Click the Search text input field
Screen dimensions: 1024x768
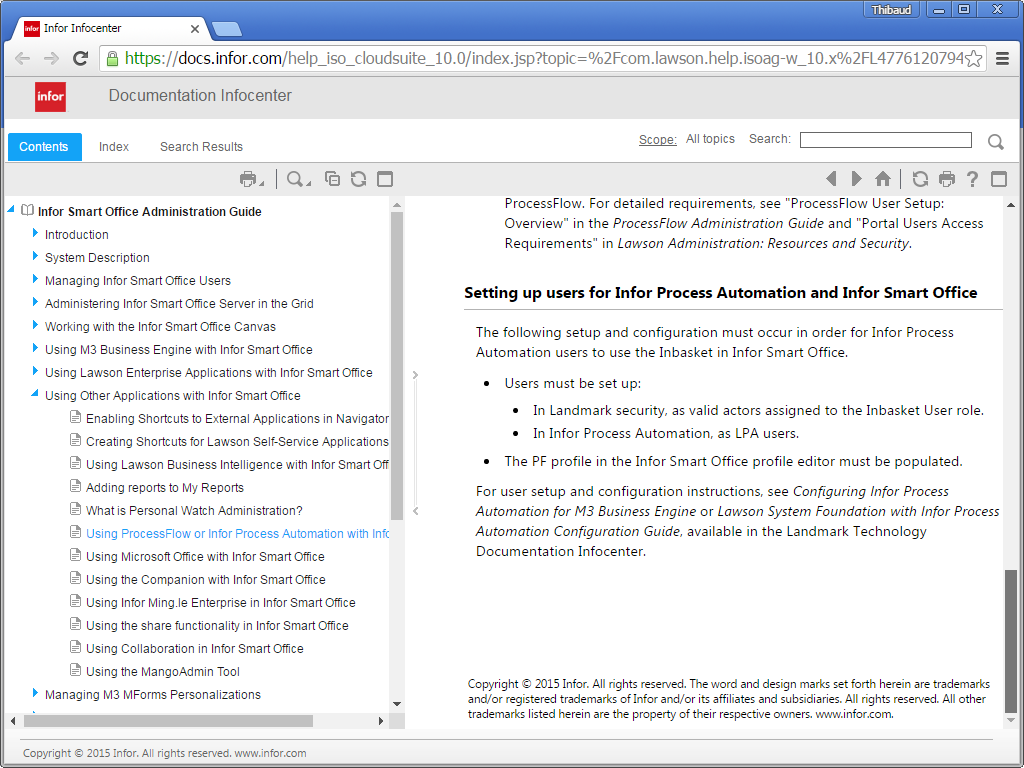click(x=885, y=140)
